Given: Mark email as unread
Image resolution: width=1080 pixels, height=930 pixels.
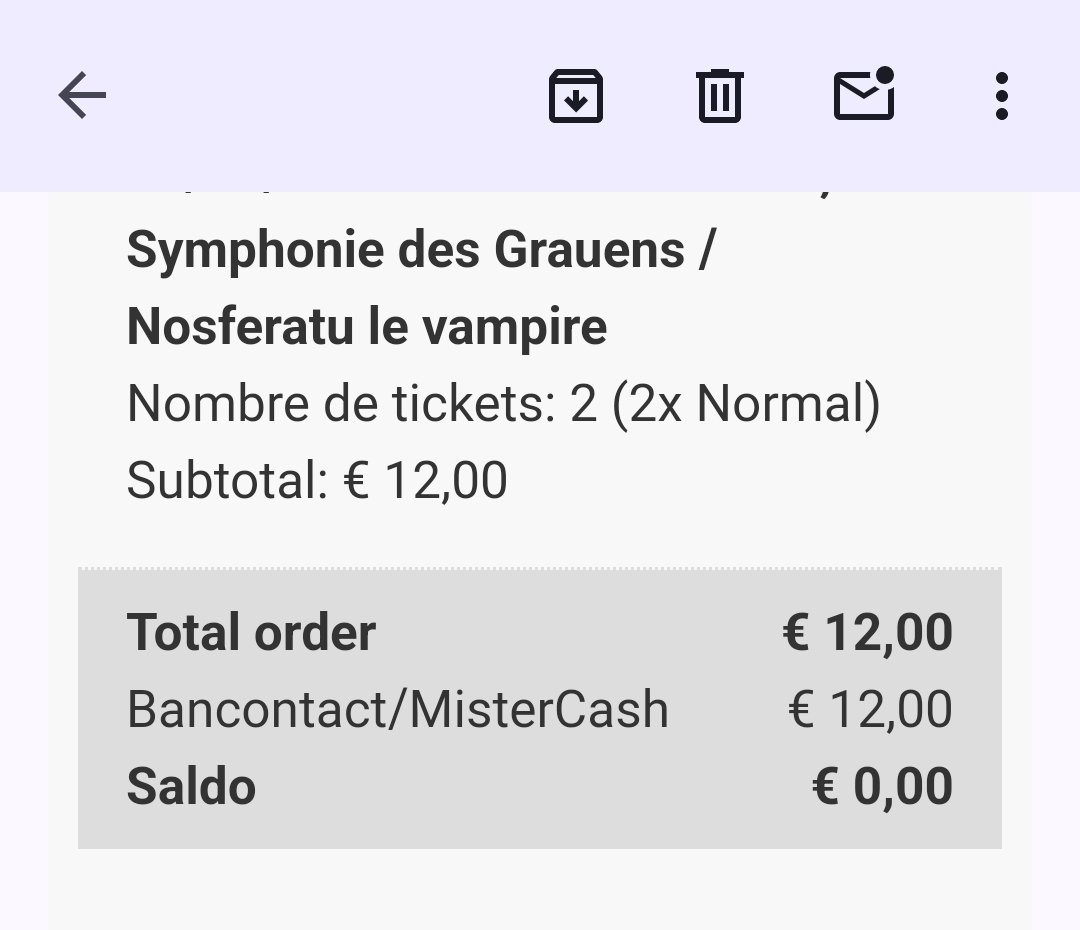Looking at the screenshot, I should coord(864,94).
